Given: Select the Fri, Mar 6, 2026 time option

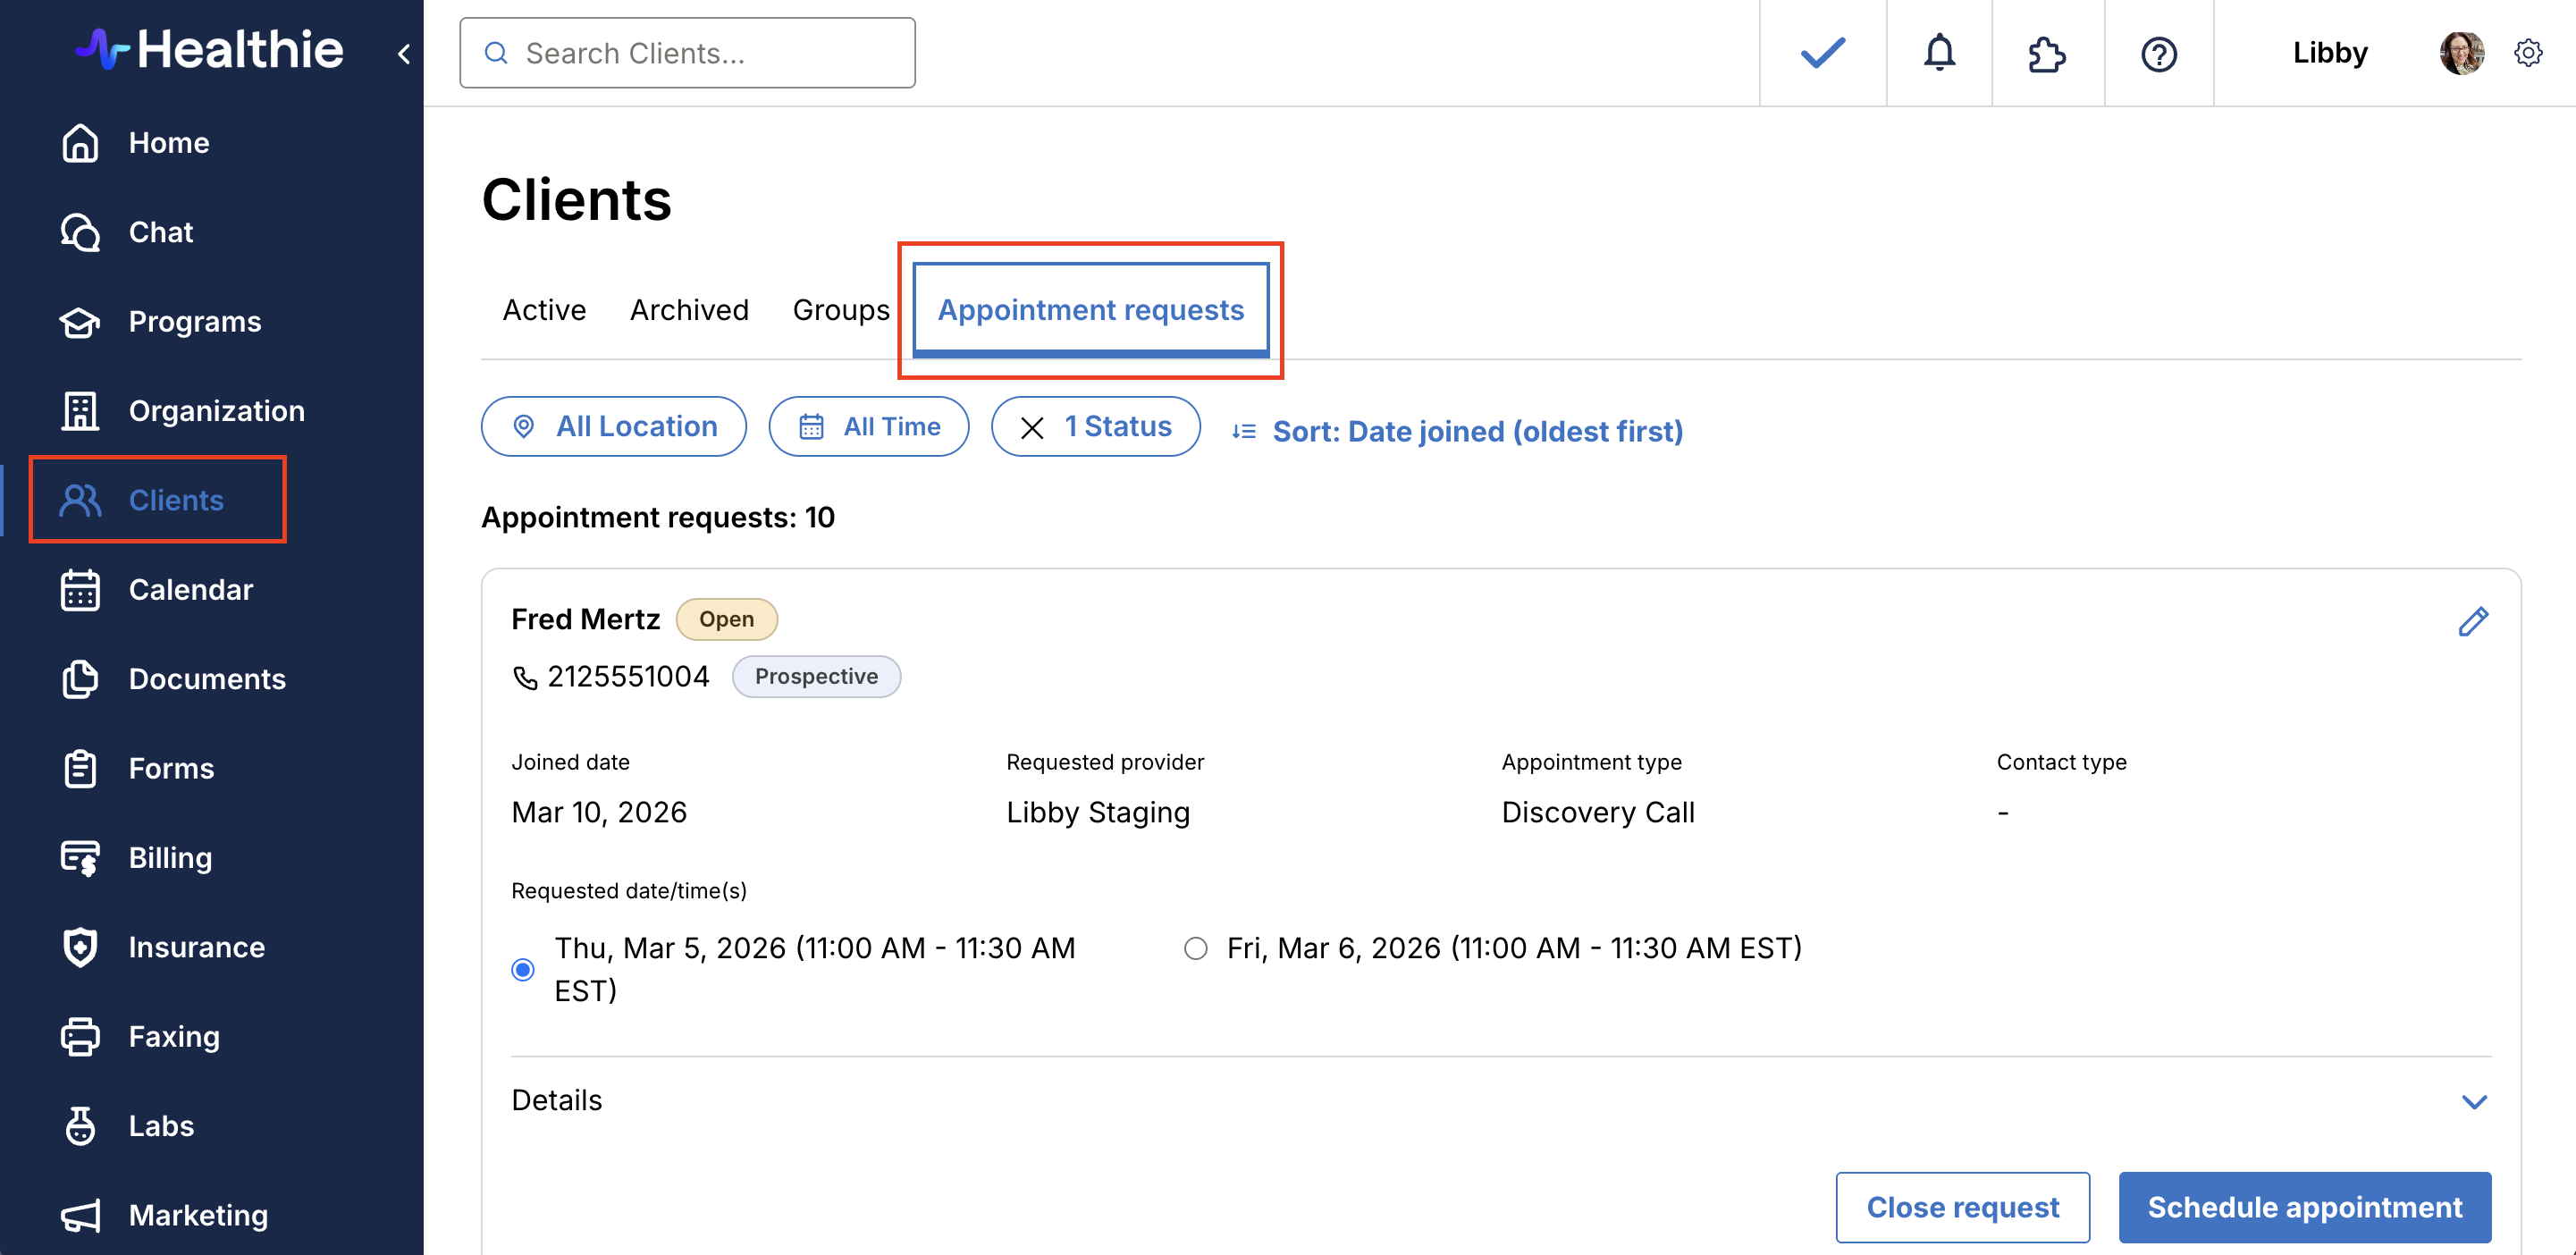Looking at the screenshot, I should point(1195,947).
